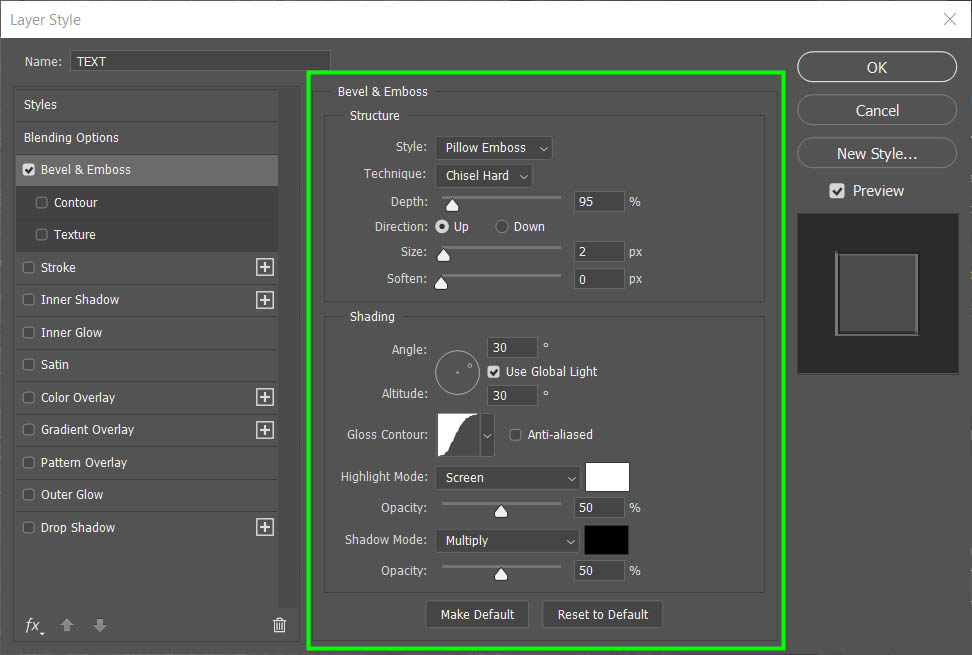Move effect down with the down arrow
Screen dimensions: 972x655
[x=100, y=625]
